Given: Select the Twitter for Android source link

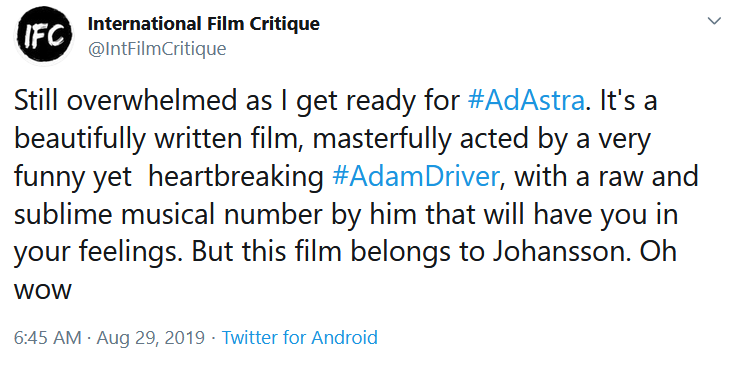Looking at the screenshot, I should 299,338.
